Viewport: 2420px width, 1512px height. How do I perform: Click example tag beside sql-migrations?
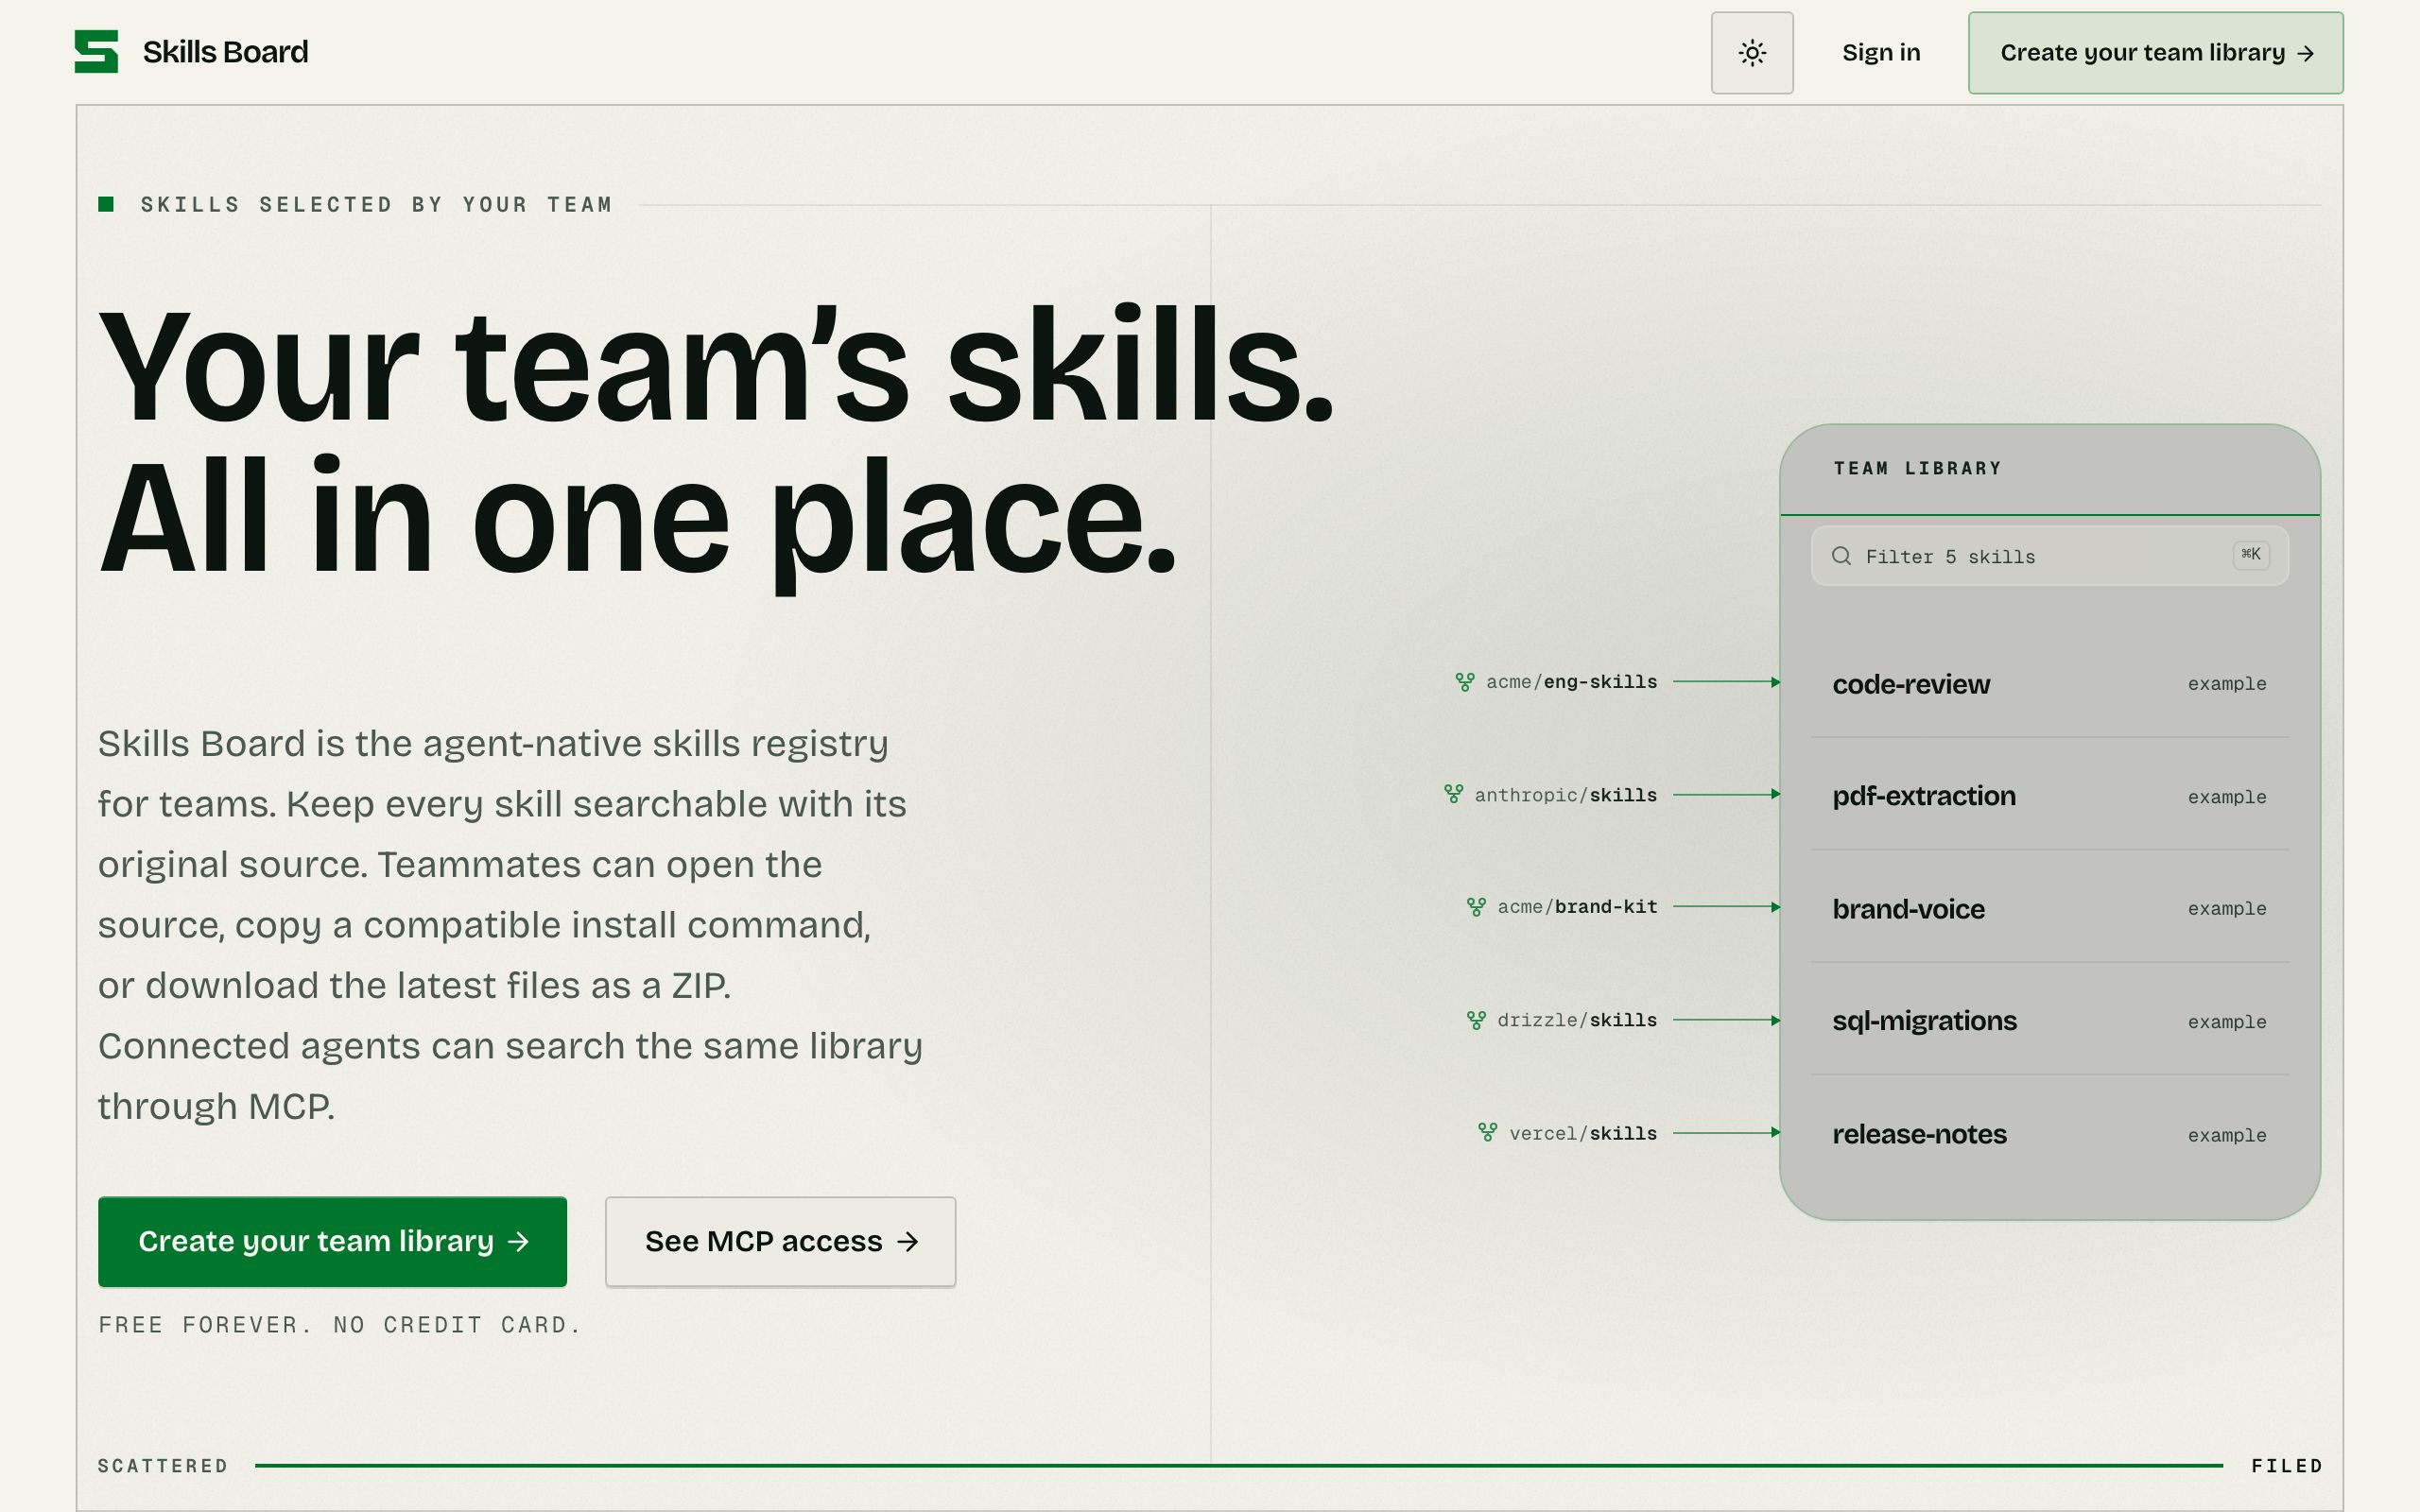click(2227, 1022)
